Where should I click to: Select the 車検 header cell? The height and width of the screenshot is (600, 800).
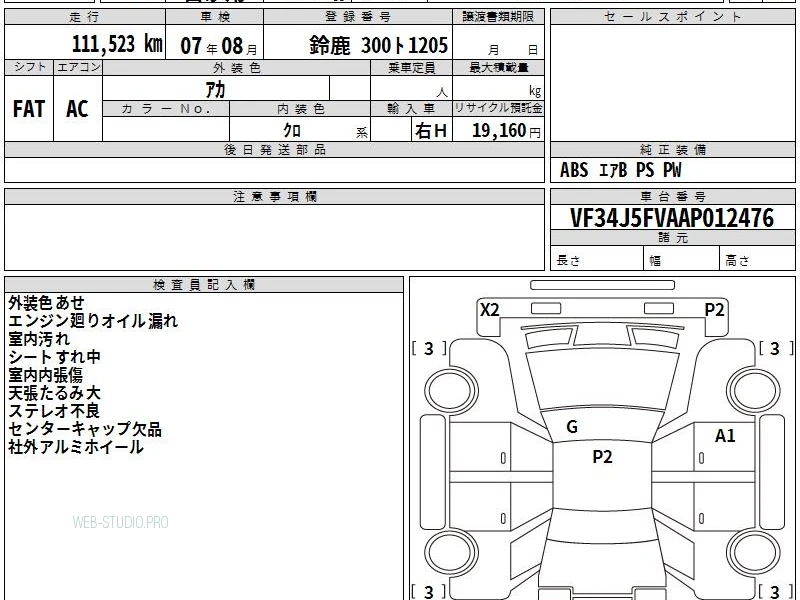click(x=215, y=17)
